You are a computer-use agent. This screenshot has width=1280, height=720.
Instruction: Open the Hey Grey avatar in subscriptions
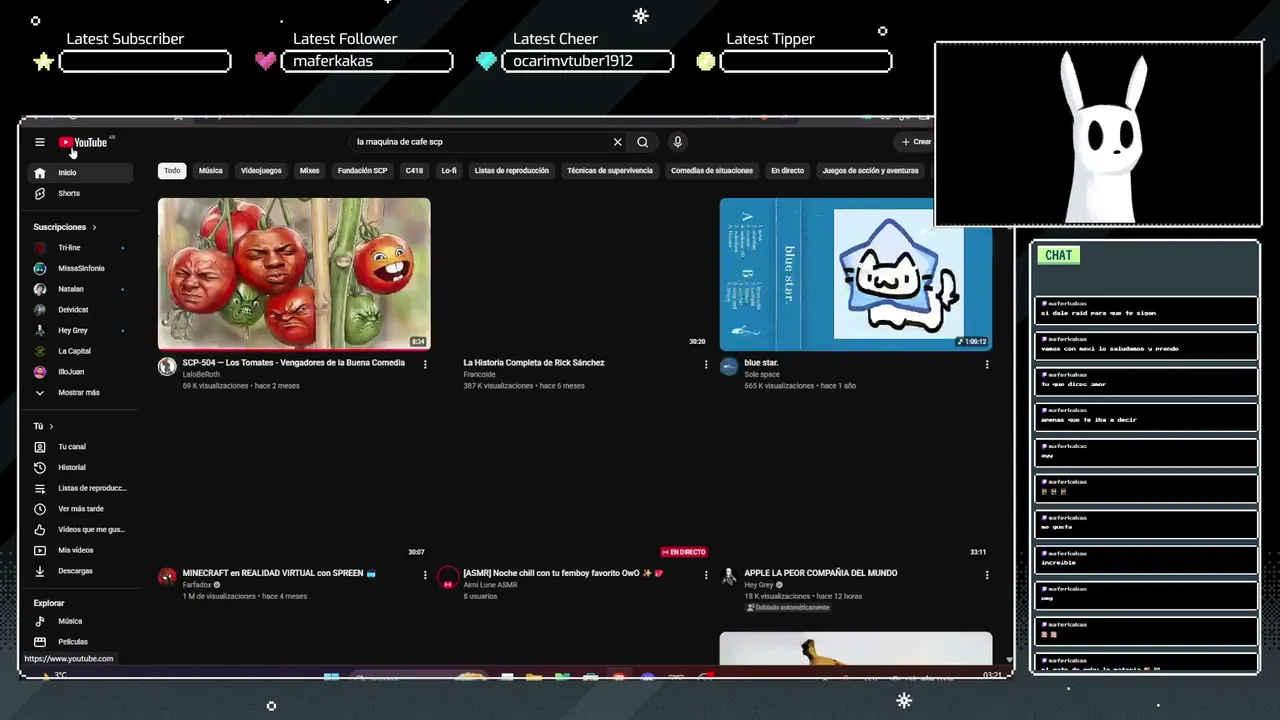[x=40, y=330]
